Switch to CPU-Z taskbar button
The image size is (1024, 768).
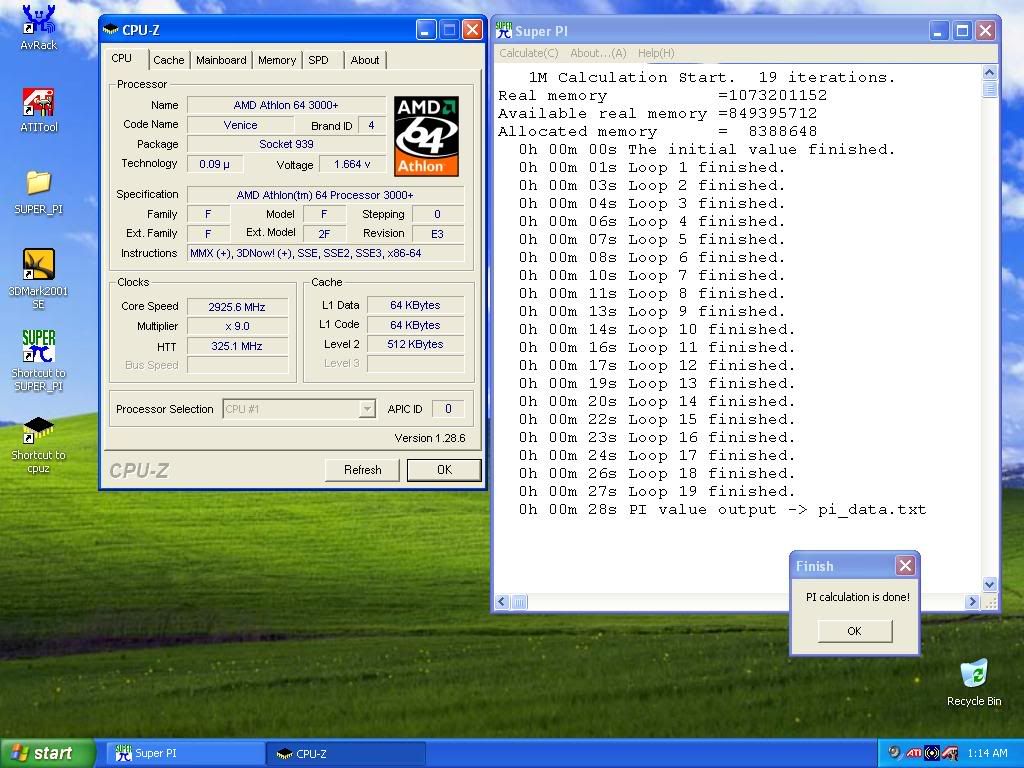click(x=347, y=753)
